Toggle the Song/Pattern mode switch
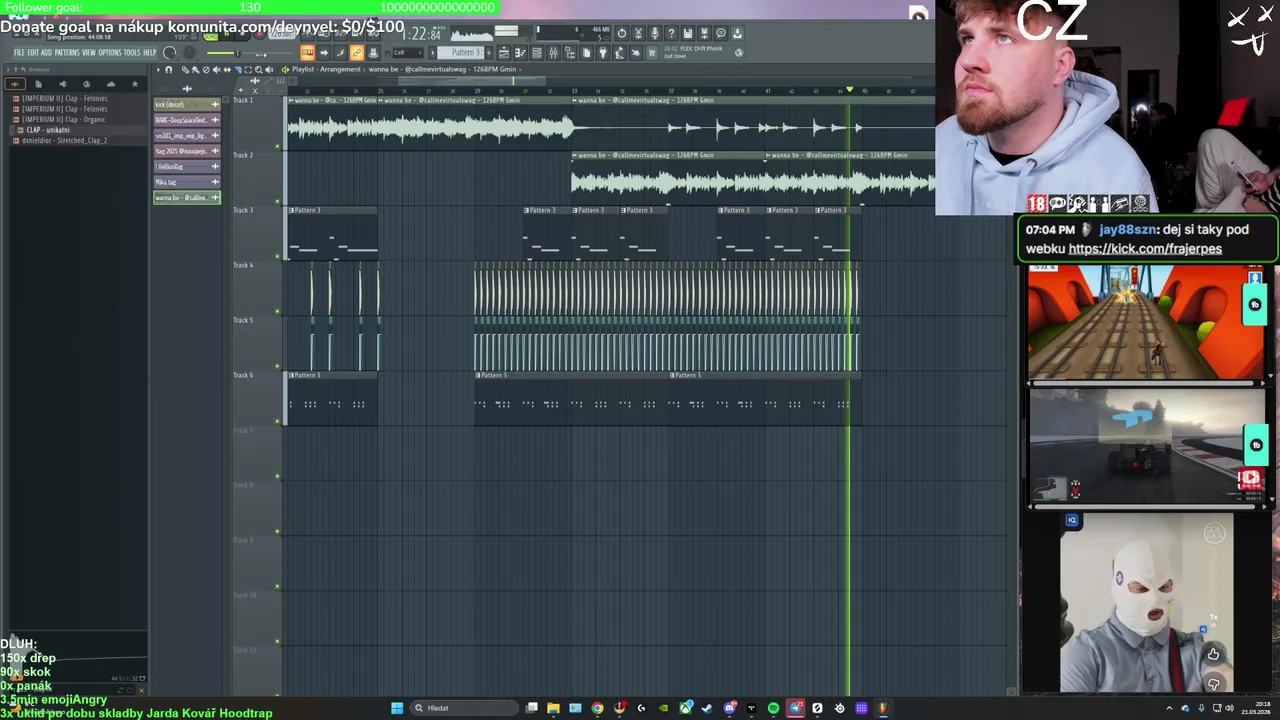 tap(211, 37)
